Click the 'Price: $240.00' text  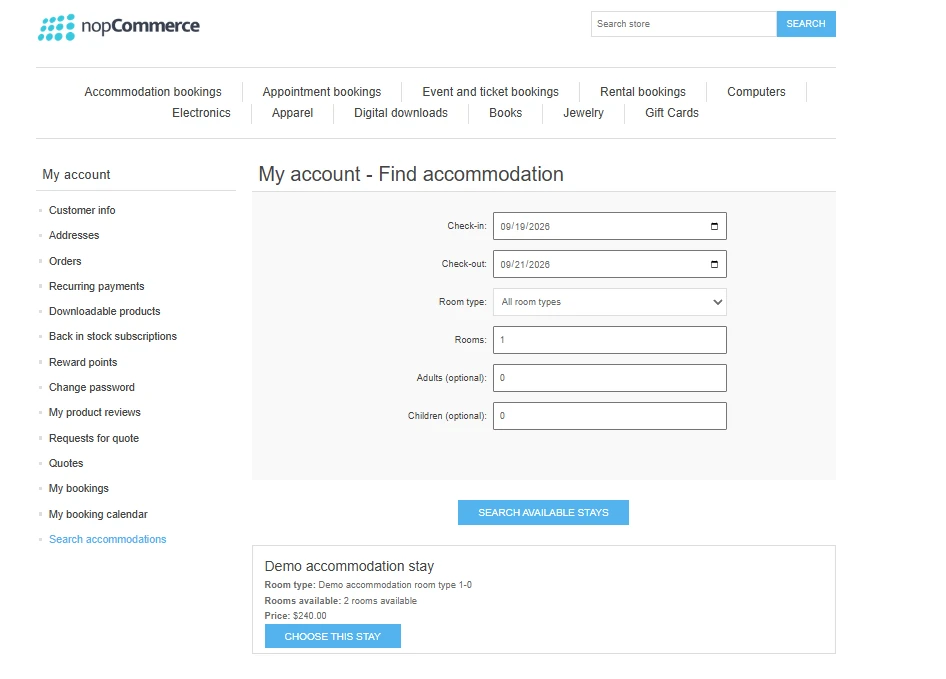point(296,616)
